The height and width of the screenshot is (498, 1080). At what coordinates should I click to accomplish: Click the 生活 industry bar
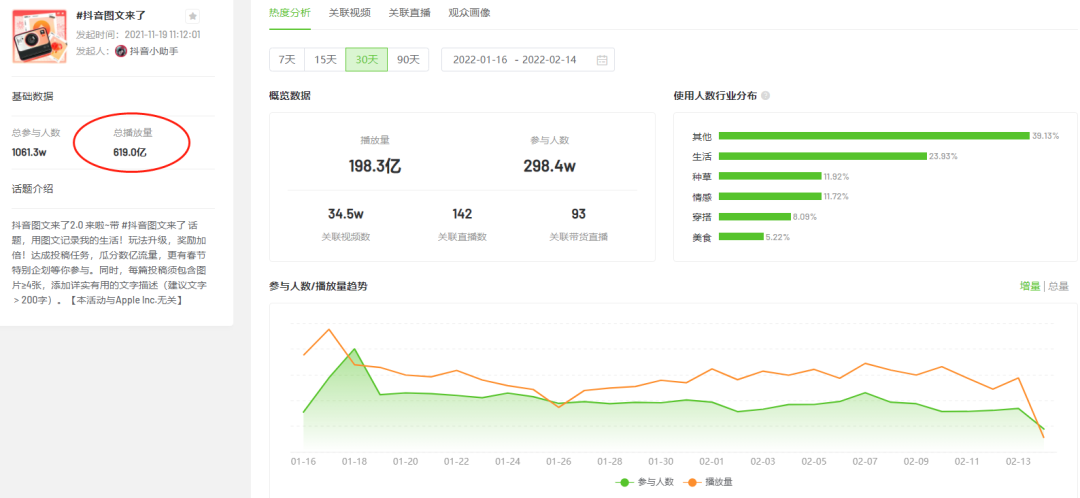pos(822,156)
